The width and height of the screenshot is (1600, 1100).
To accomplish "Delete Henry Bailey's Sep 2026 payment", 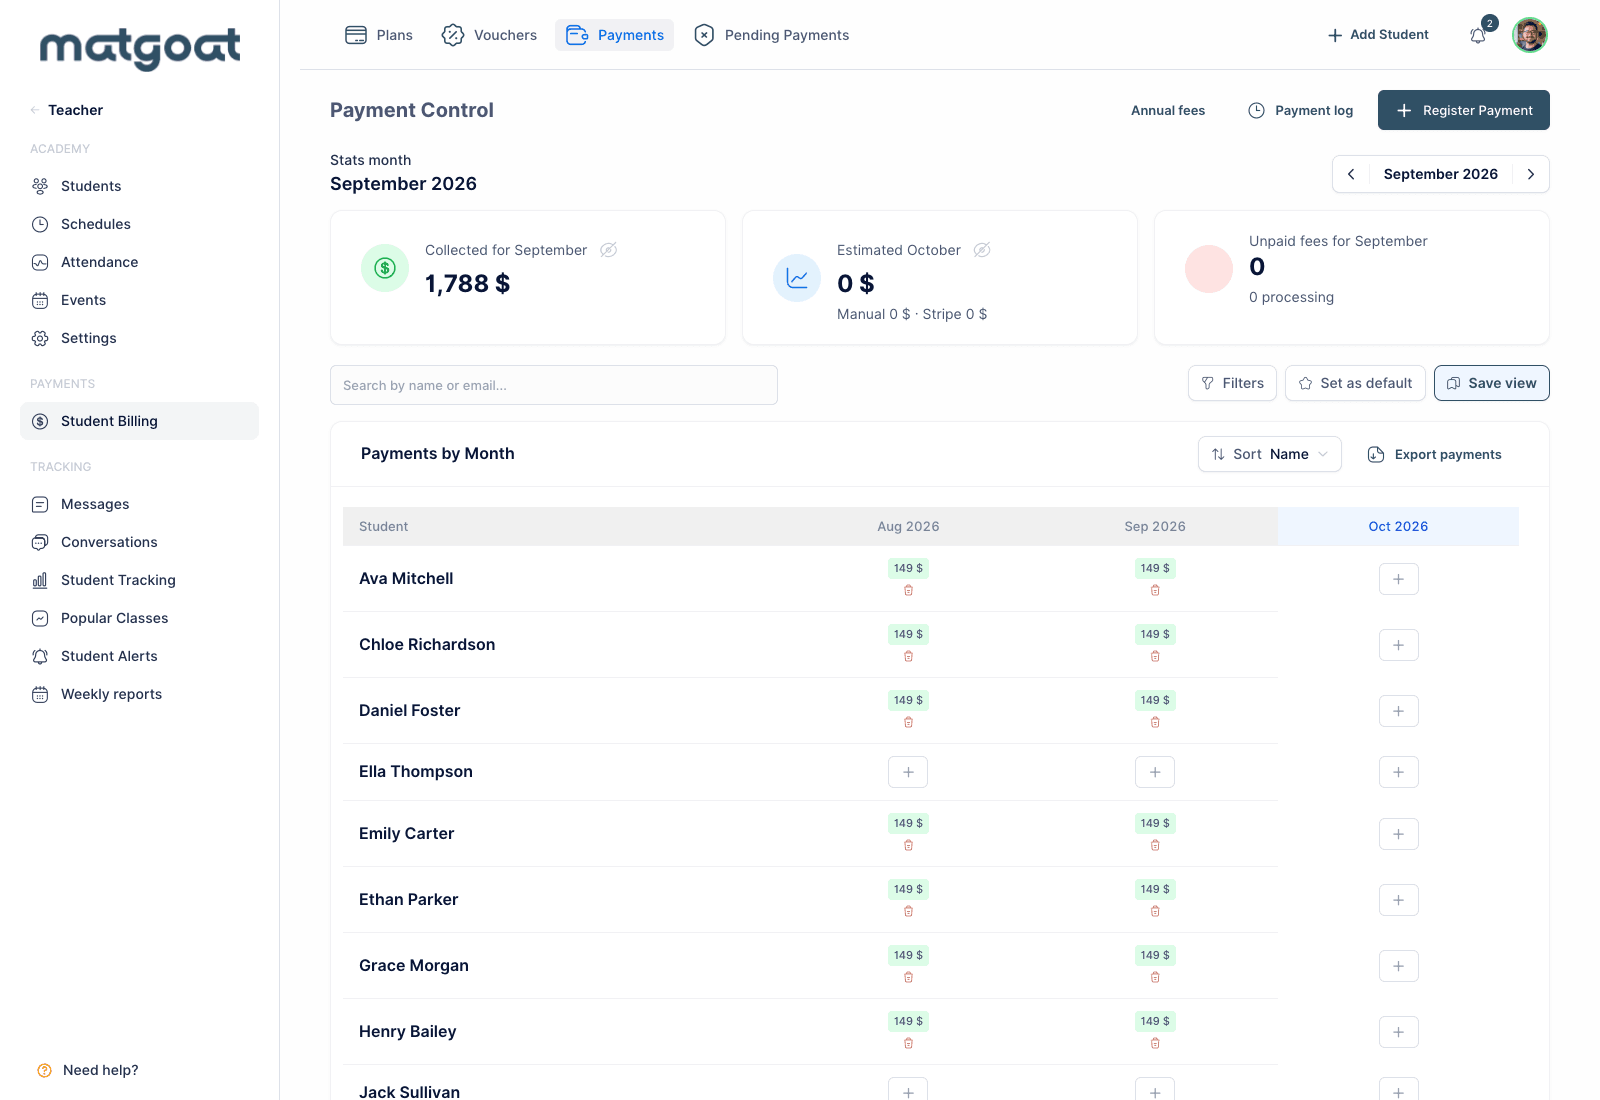I will 1155,1043.
